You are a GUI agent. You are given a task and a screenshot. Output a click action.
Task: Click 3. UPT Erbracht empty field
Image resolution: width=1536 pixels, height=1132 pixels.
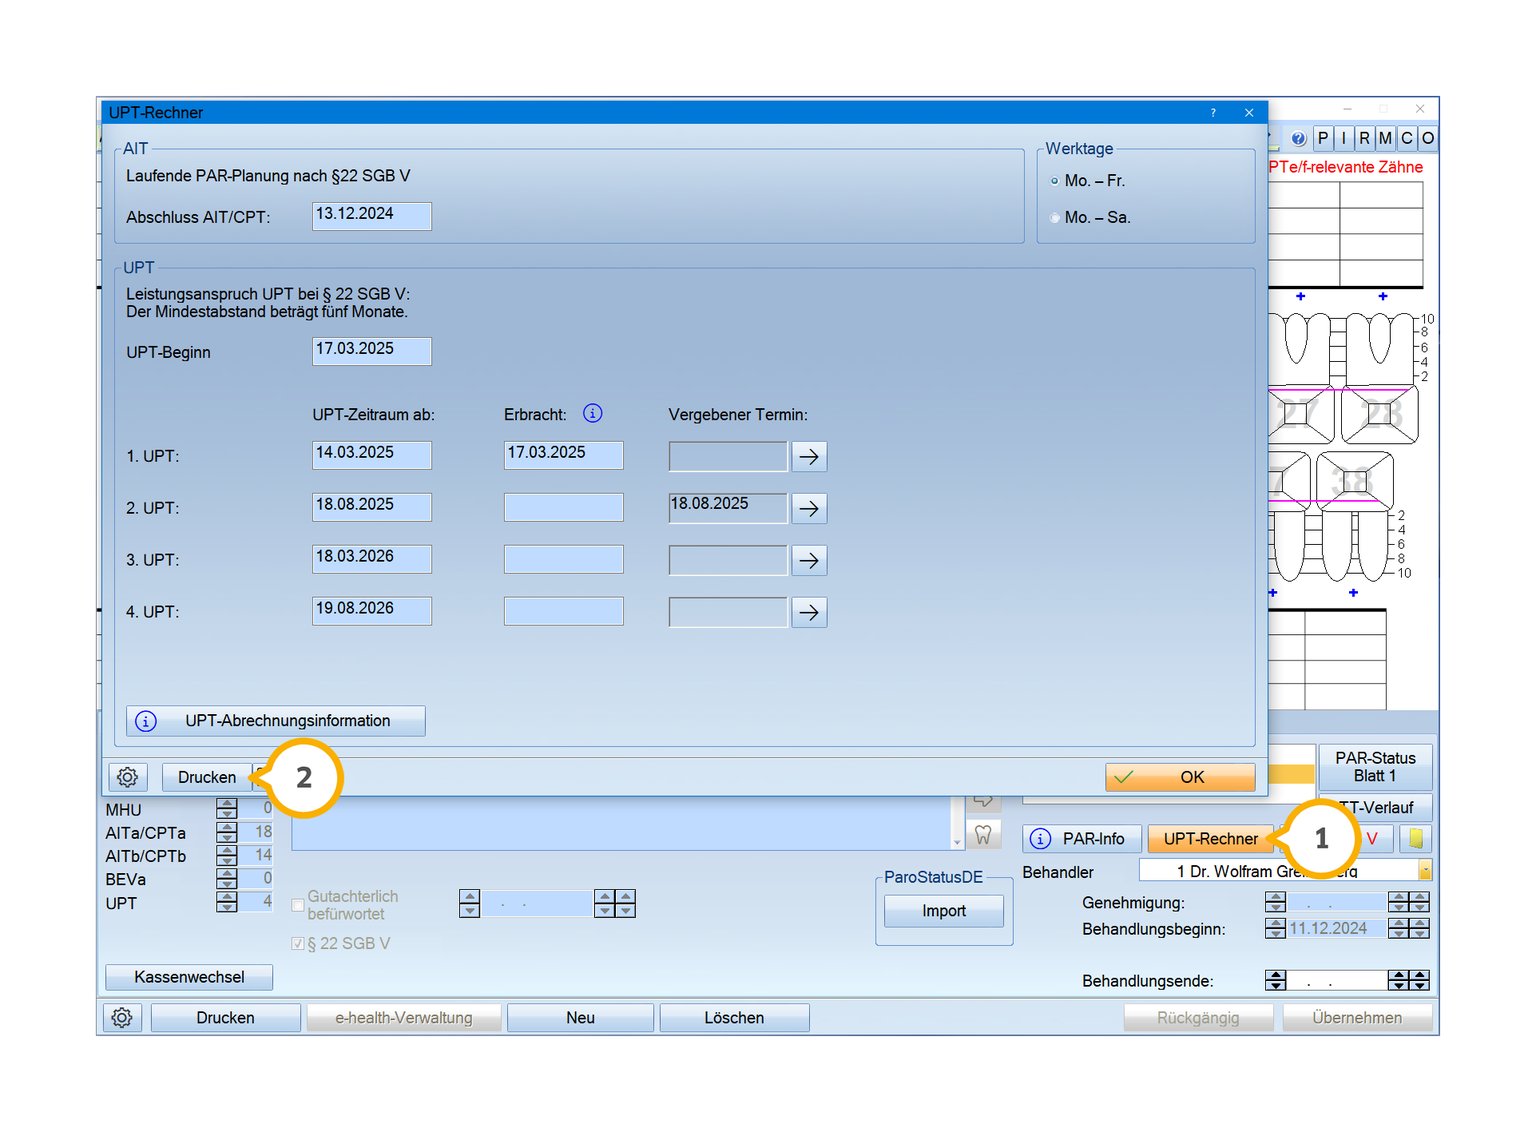pos(564,559)
